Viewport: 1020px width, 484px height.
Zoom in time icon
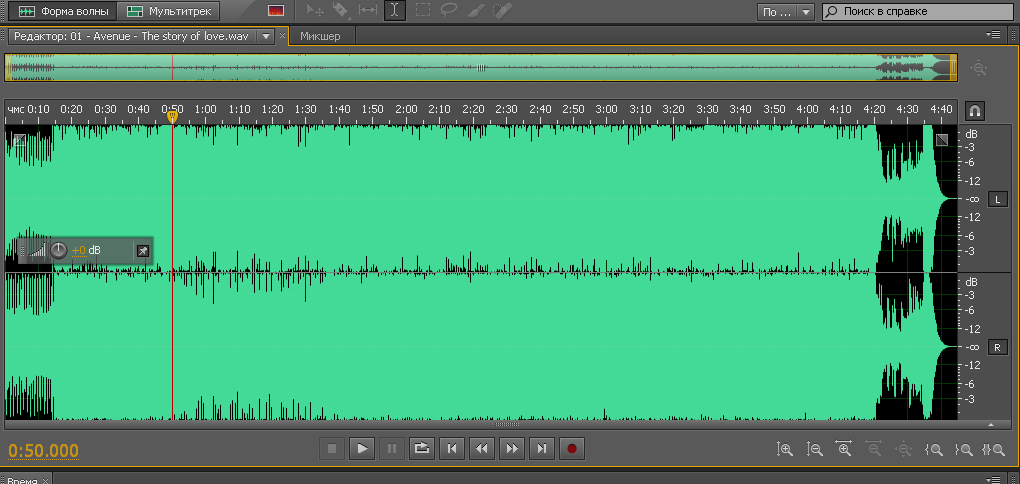click(x=844, y=448)
